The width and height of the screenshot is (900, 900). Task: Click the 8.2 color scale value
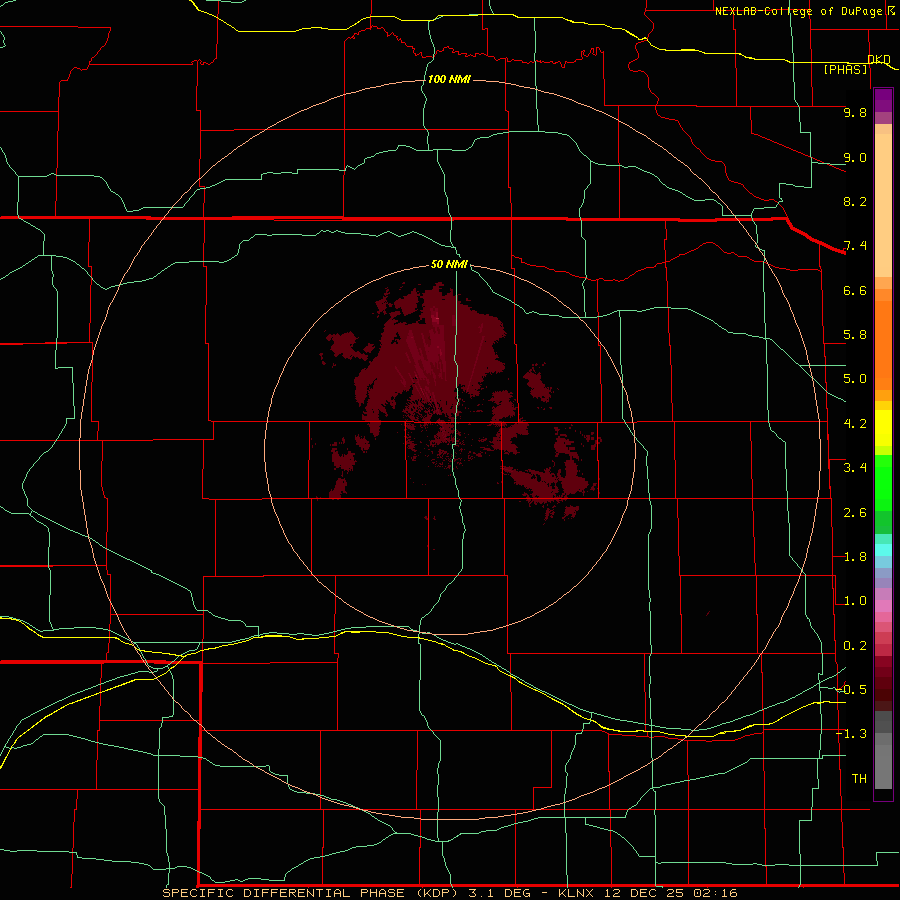coord(855,201)
